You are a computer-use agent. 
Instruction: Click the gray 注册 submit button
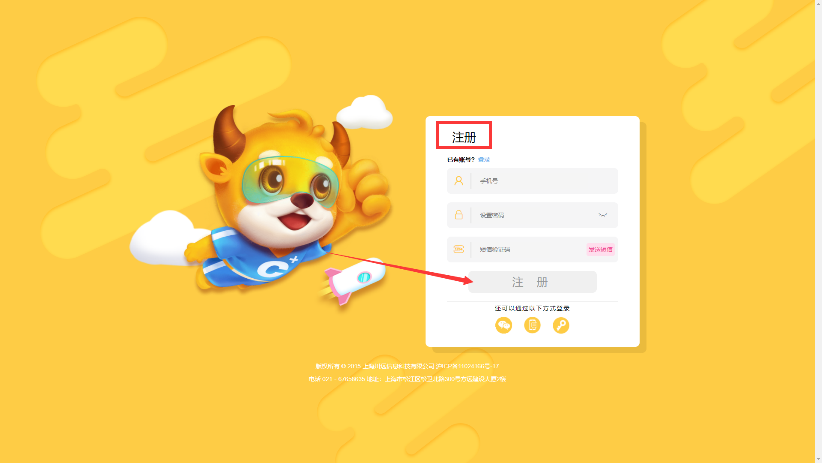[x=532, y=282]
